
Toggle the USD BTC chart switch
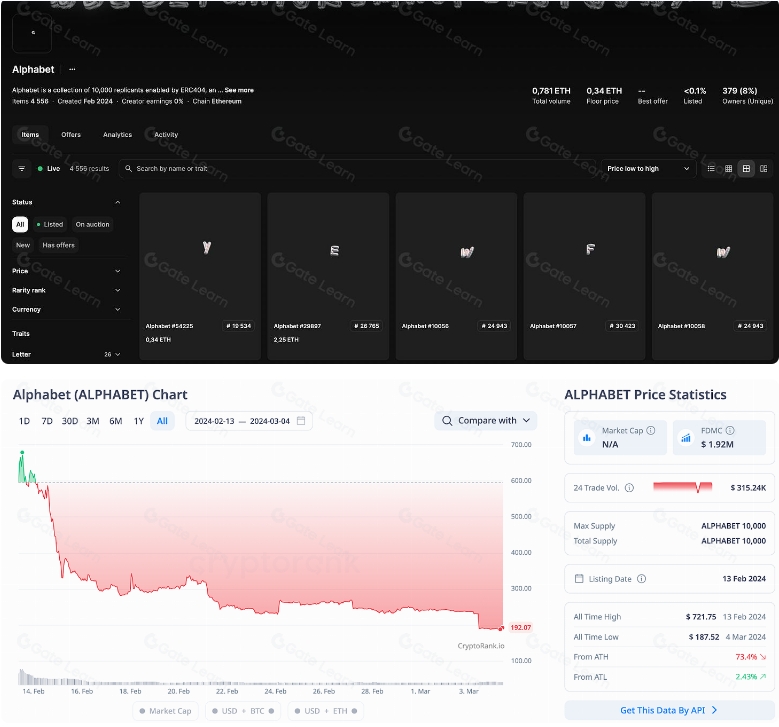pyautogui.click(x=243, y=711)
